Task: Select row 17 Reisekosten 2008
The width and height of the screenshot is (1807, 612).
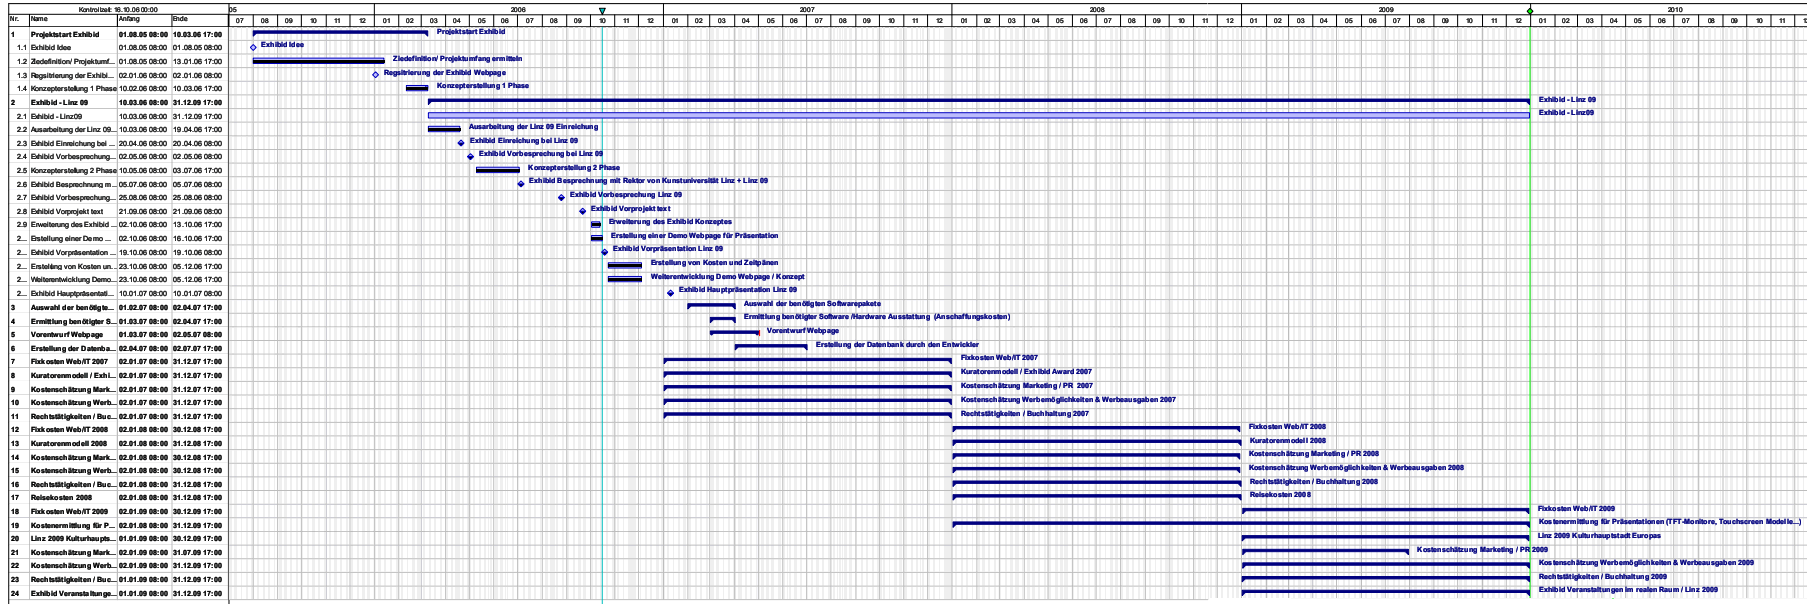Action: click(x=116, y=497)
